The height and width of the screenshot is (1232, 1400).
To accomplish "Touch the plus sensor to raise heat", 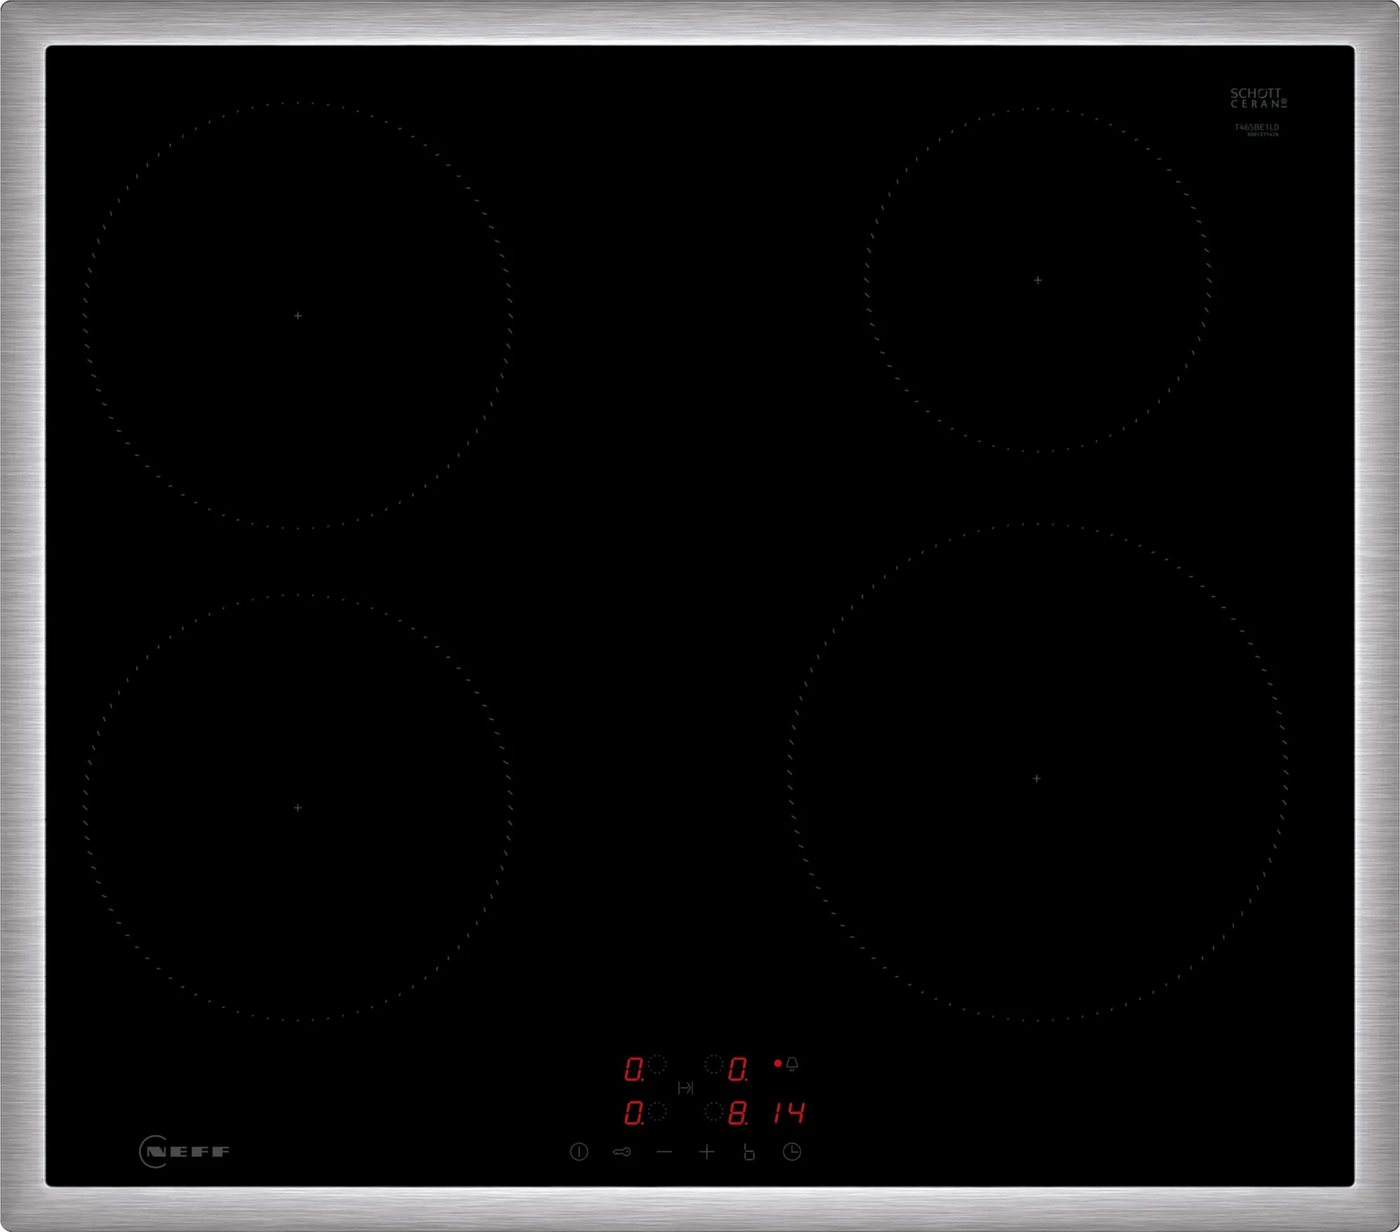I will pyautogui.click(x=707, y=1152).
